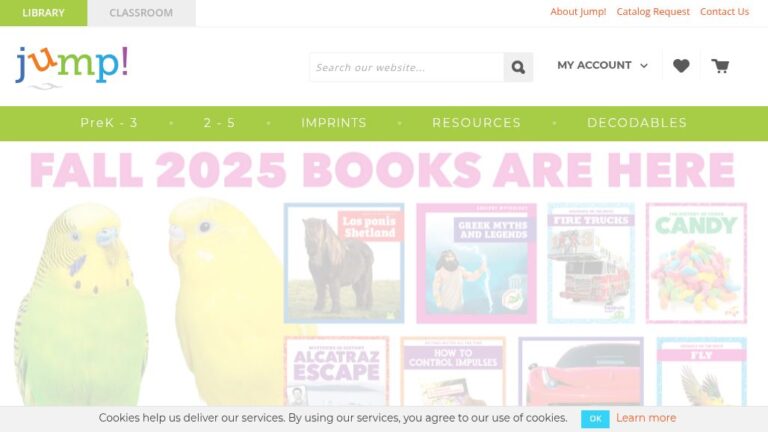
Task: Switch to the Library tab
Action: pyautogui.click(x=44, y=13)
